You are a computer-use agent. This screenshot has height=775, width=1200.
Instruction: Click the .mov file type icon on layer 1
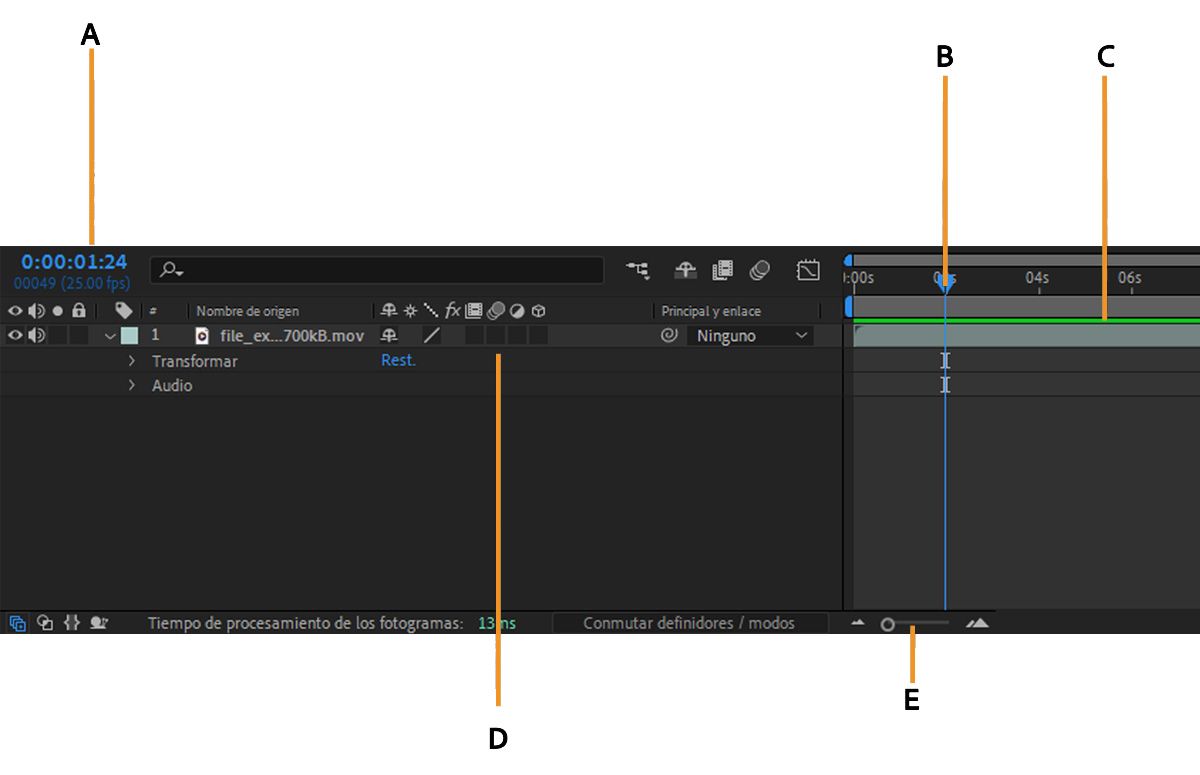(202, 336)
